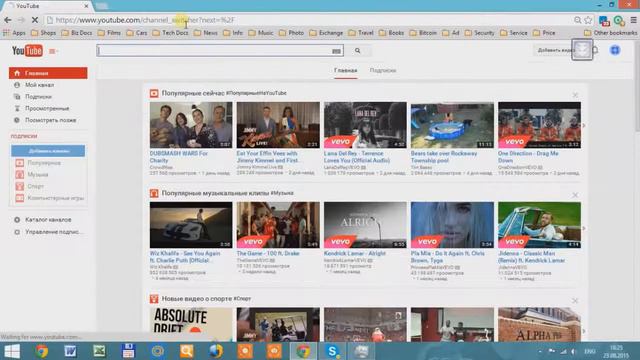Open the Apps shortcut in the bookmarks bar
The image size is (640, 360).
14,33
